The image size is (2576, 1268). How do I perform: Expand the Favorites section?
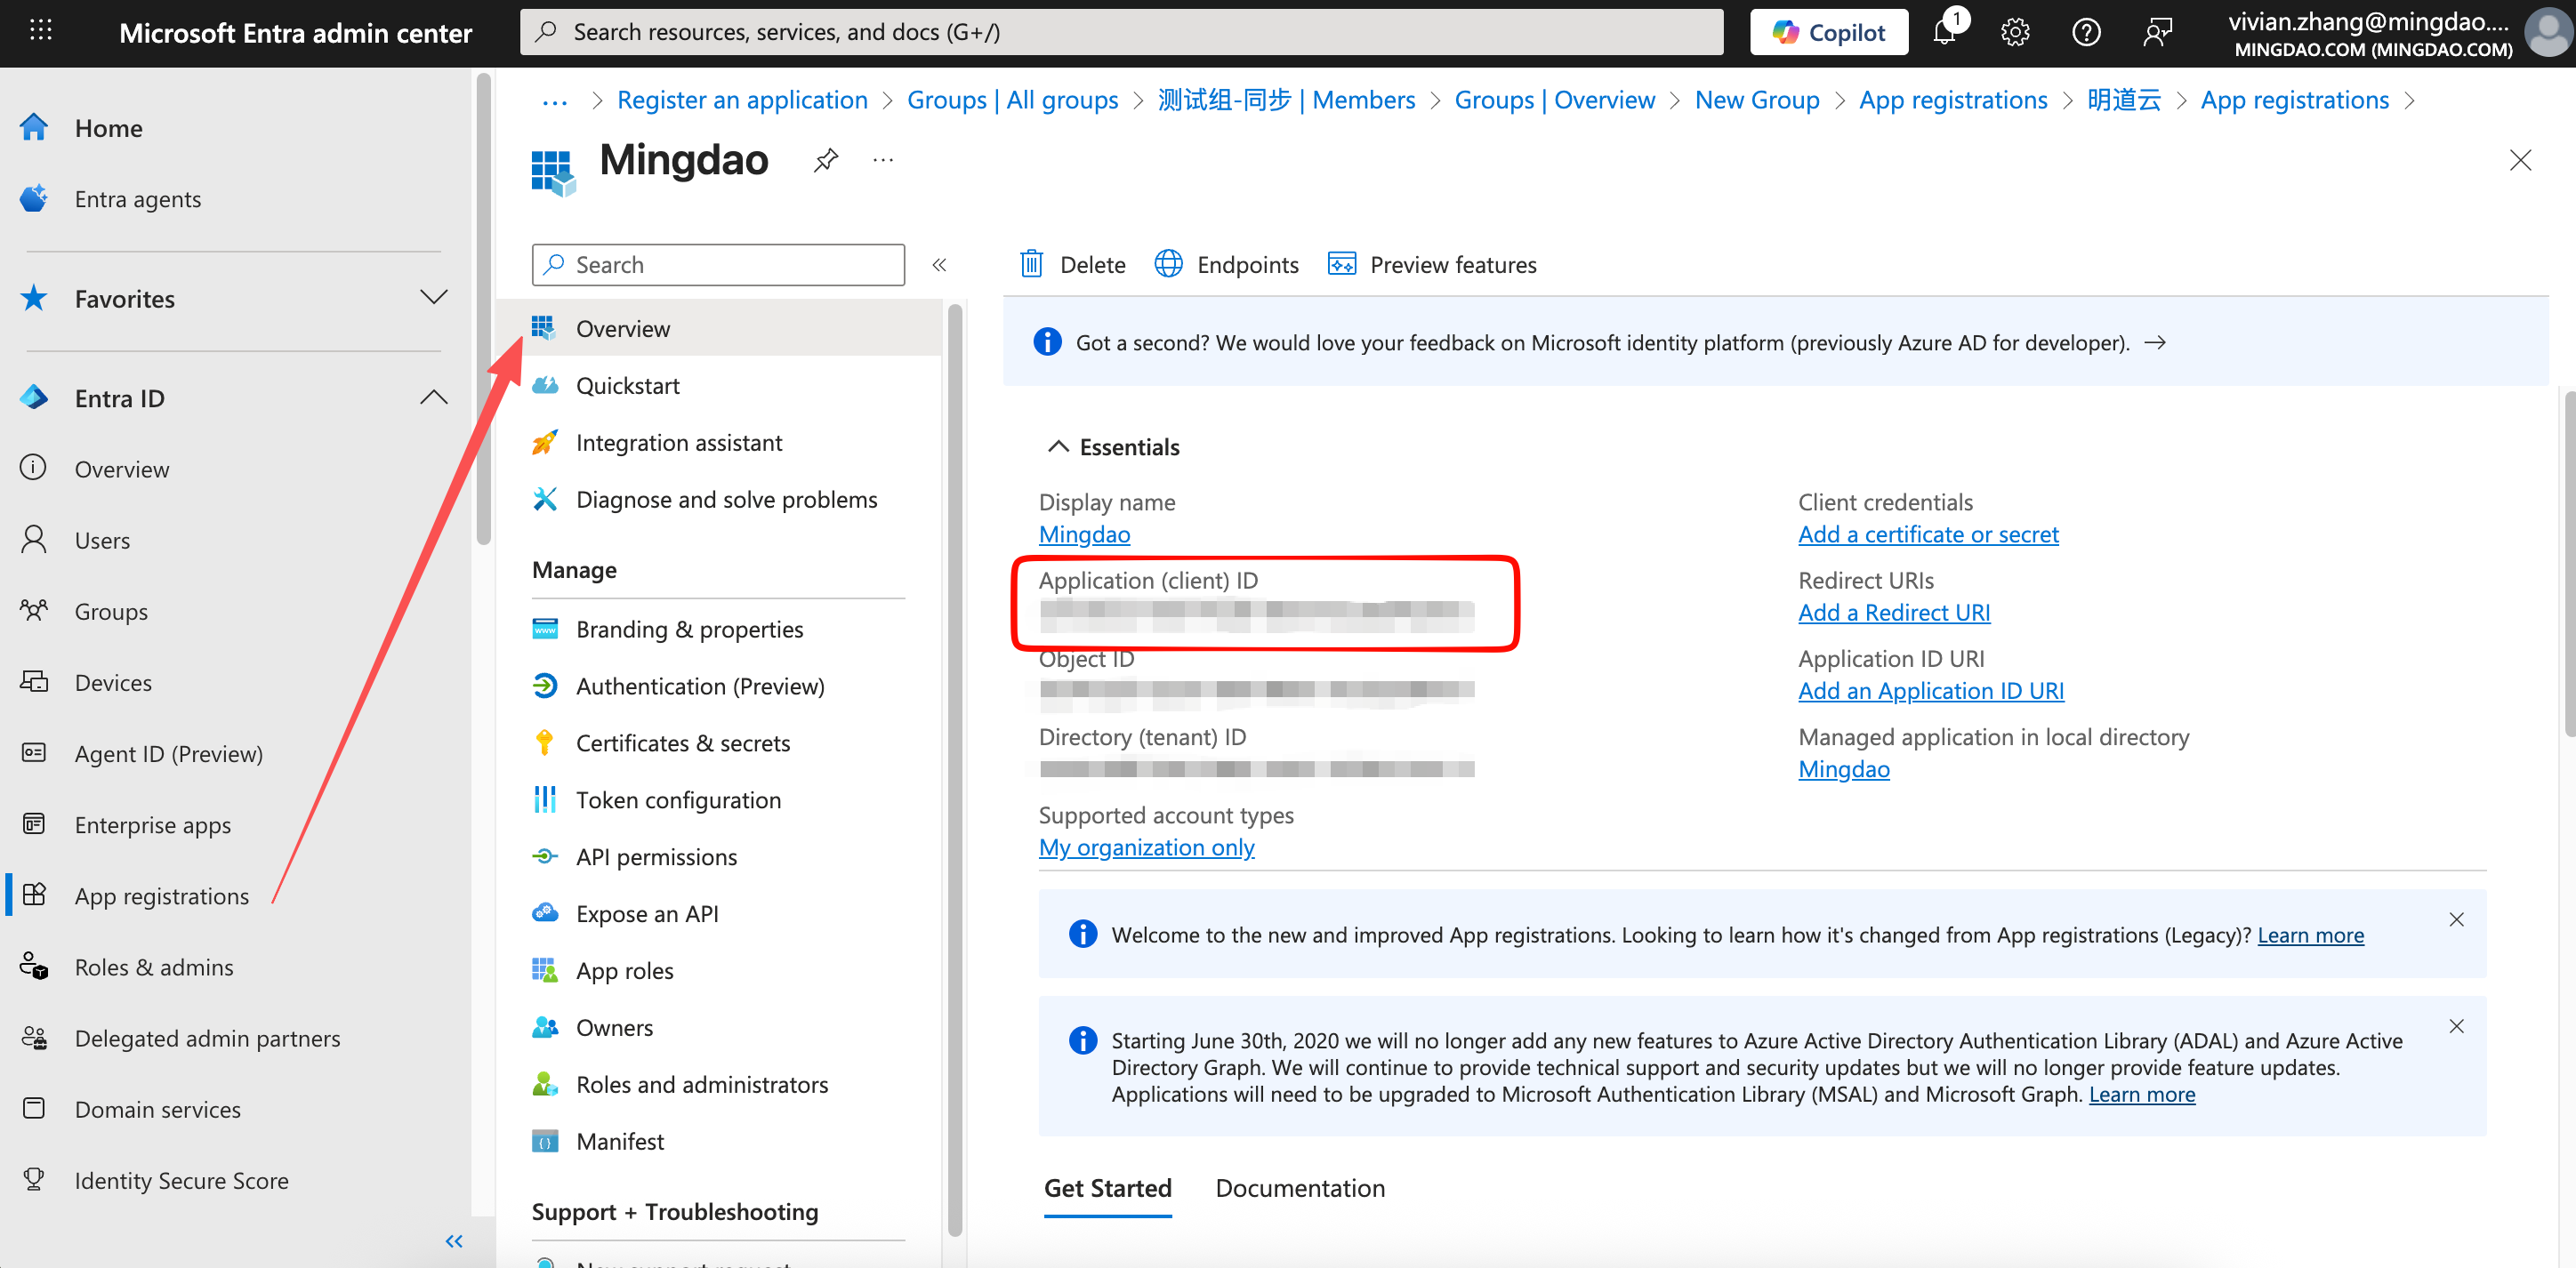[x=433, y=298]
